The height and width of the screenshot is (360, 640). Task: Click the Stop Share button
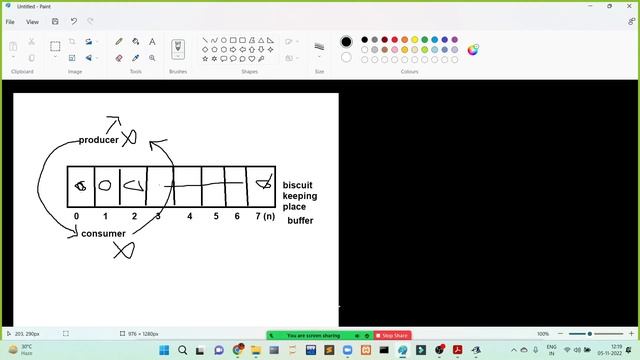point(392,336)
